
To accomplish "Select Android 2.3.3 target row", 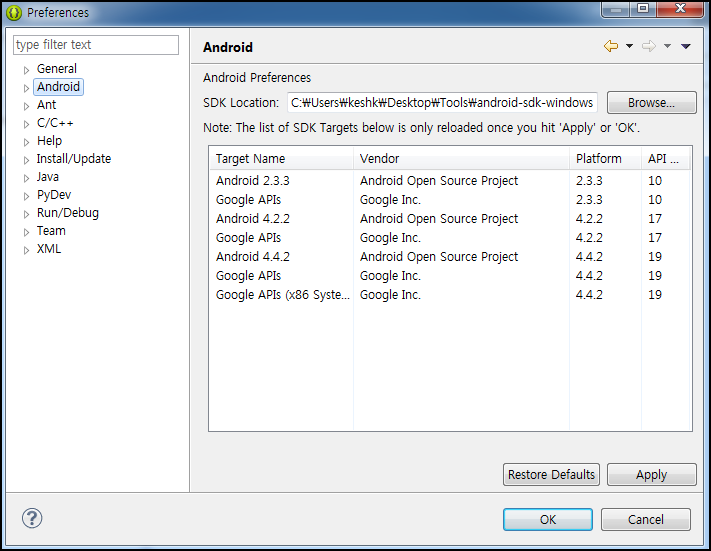I will click(x=450, y=180).
